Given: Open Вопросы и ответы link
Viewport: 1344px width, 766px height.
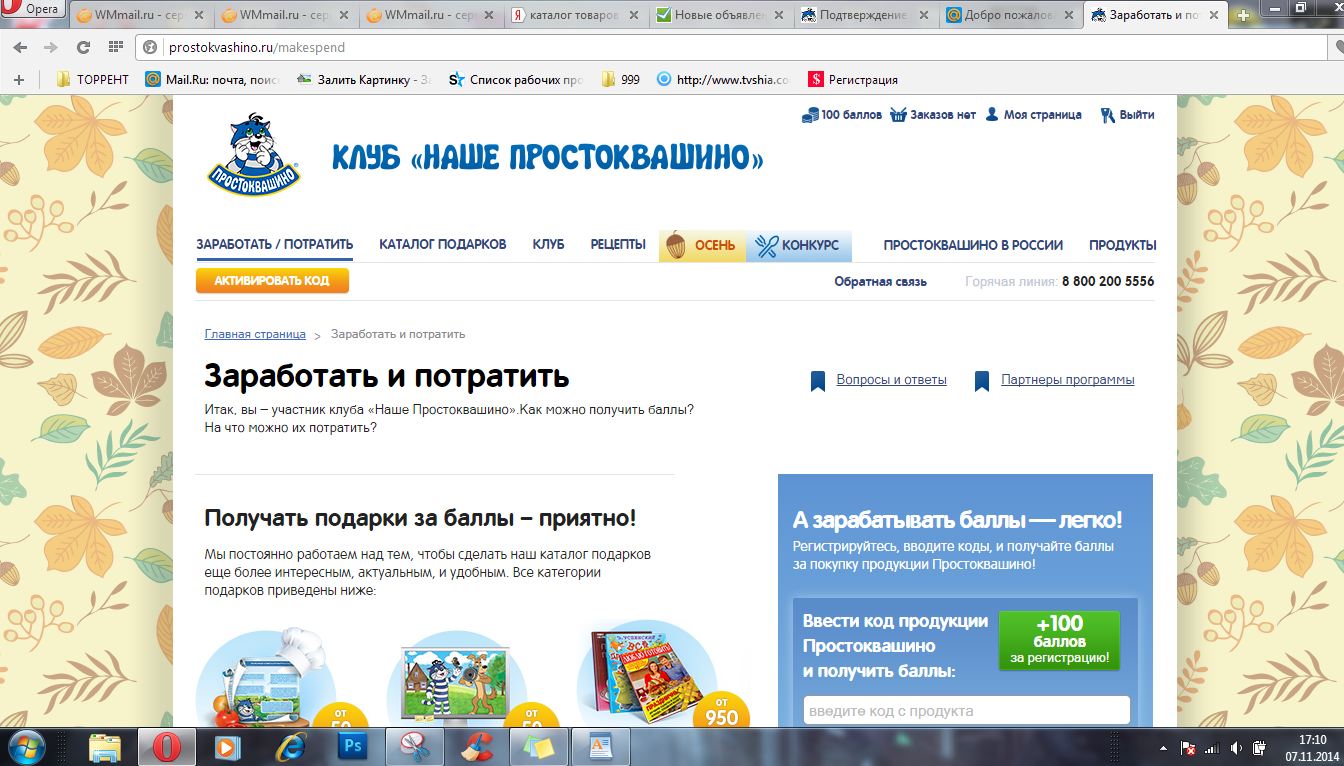Looking at the screenshot, I should (891, 380).
